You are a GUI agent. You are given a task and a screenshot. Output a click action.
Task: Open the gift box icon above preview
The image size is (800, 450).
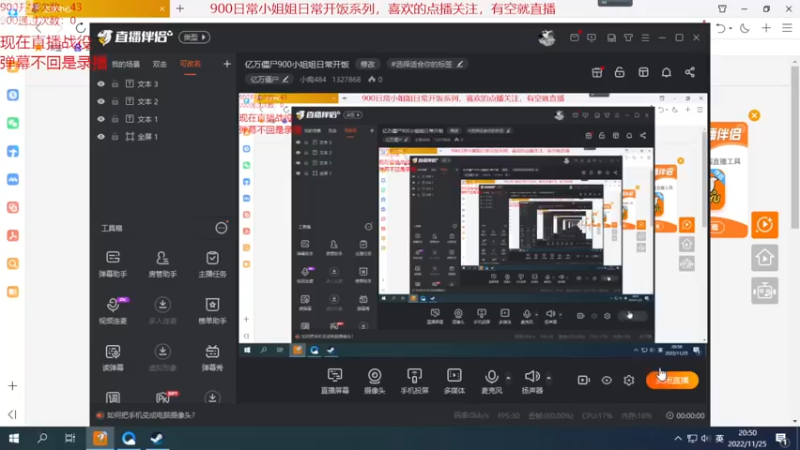point(597,72)
